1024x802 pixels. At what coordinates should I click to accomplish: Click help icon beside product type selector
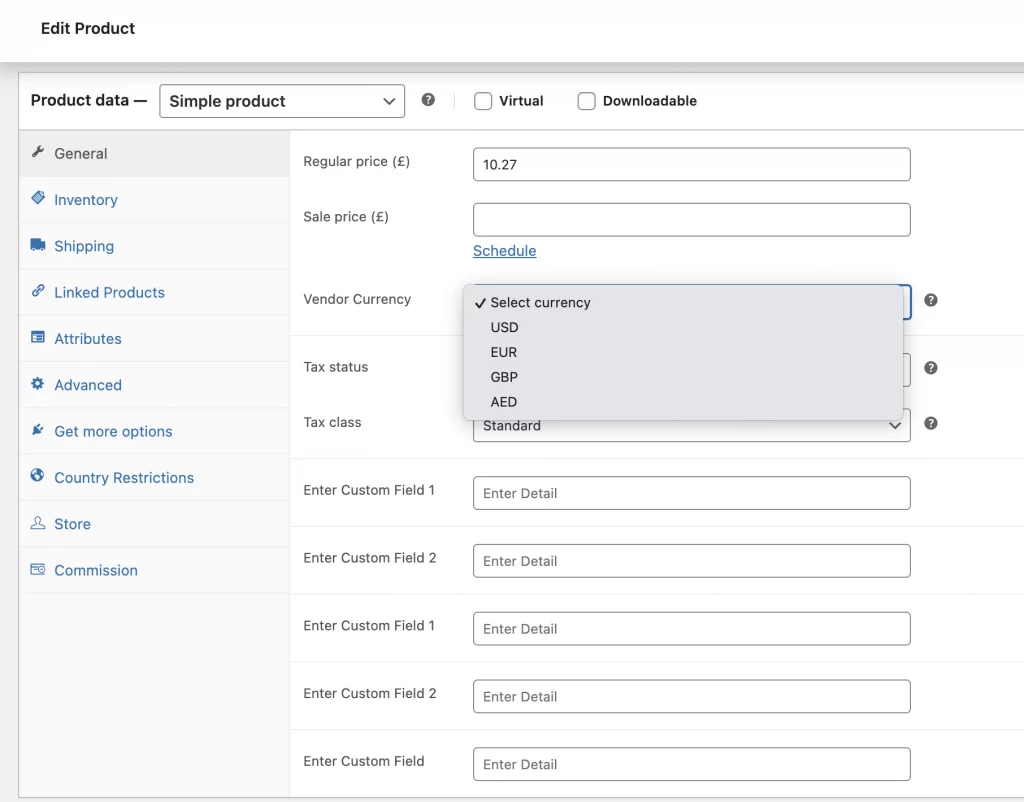tap(428, 100)
